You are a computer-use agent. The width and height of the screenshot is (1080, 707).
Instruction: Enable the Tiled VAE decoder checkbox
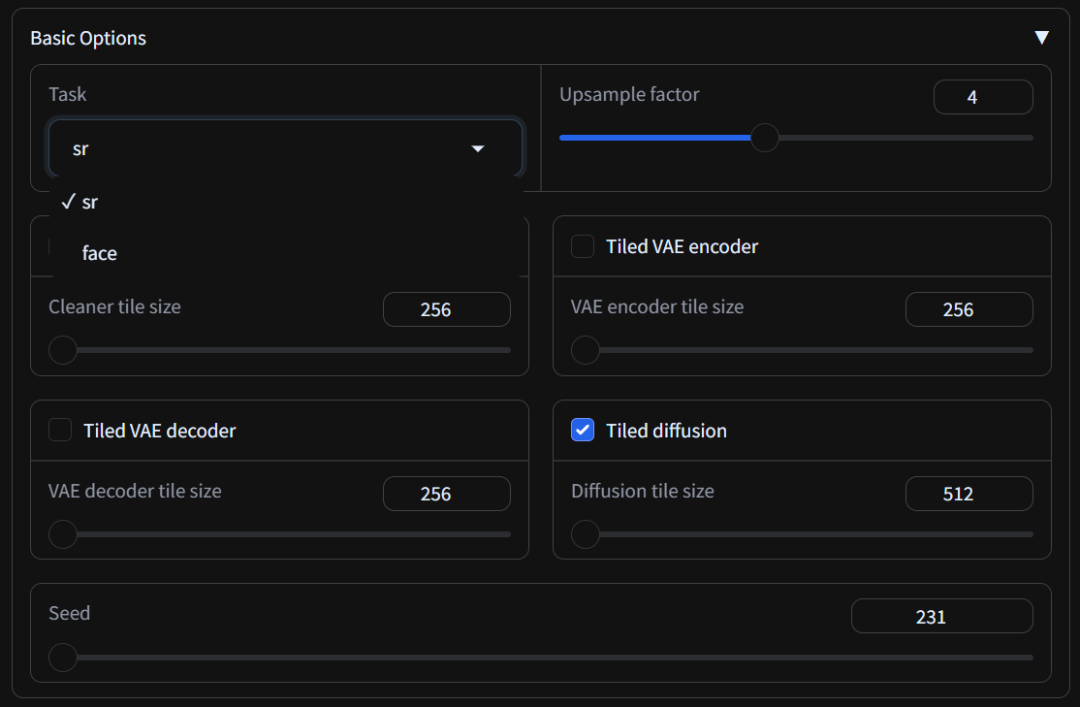point(61,430)
